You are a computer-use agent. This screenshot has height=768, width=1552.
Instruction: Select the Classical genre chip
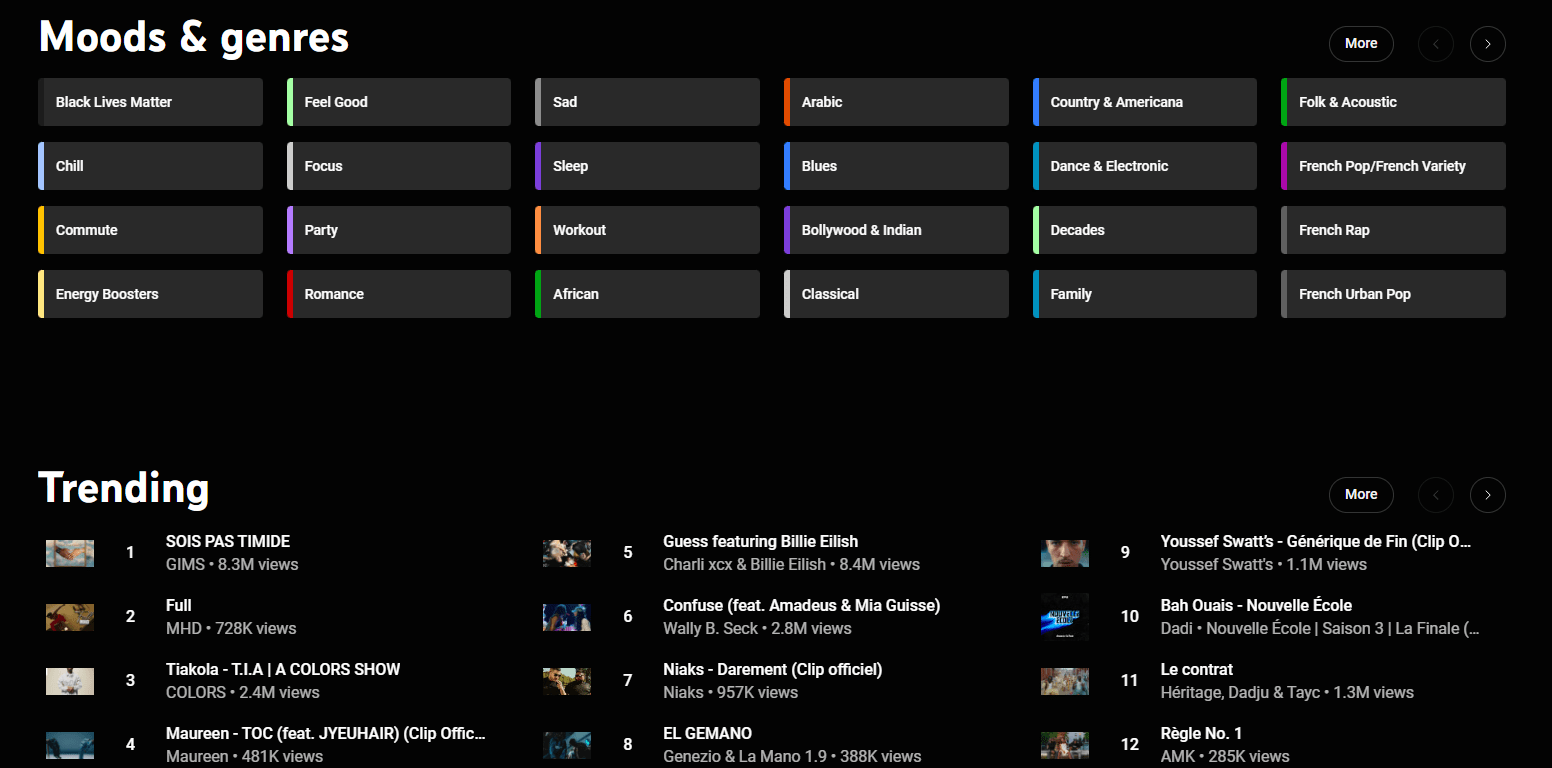coord(895,294)
